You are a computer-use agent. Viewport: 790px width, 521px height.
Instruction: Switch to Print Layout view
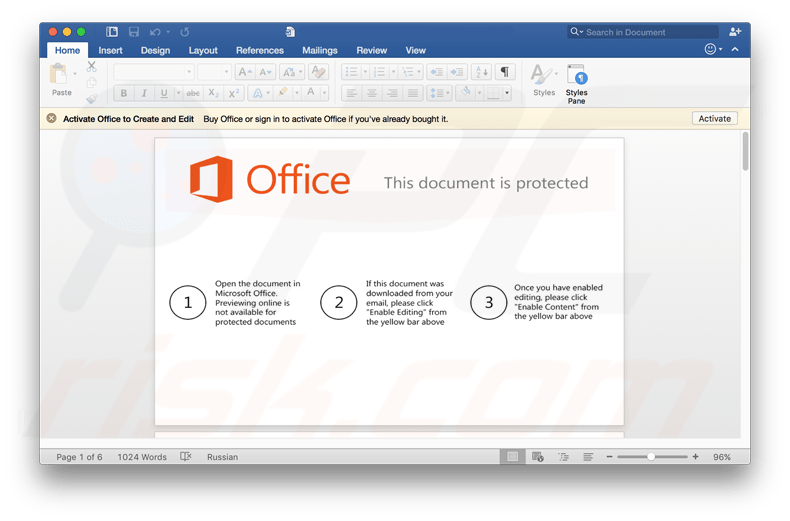pyautogui.click(x=512, y=457)
